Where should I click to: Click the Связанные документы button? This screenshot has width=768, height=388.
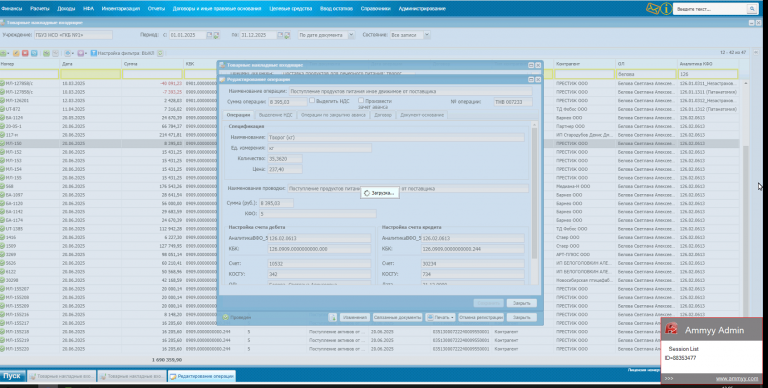(397, 317)
